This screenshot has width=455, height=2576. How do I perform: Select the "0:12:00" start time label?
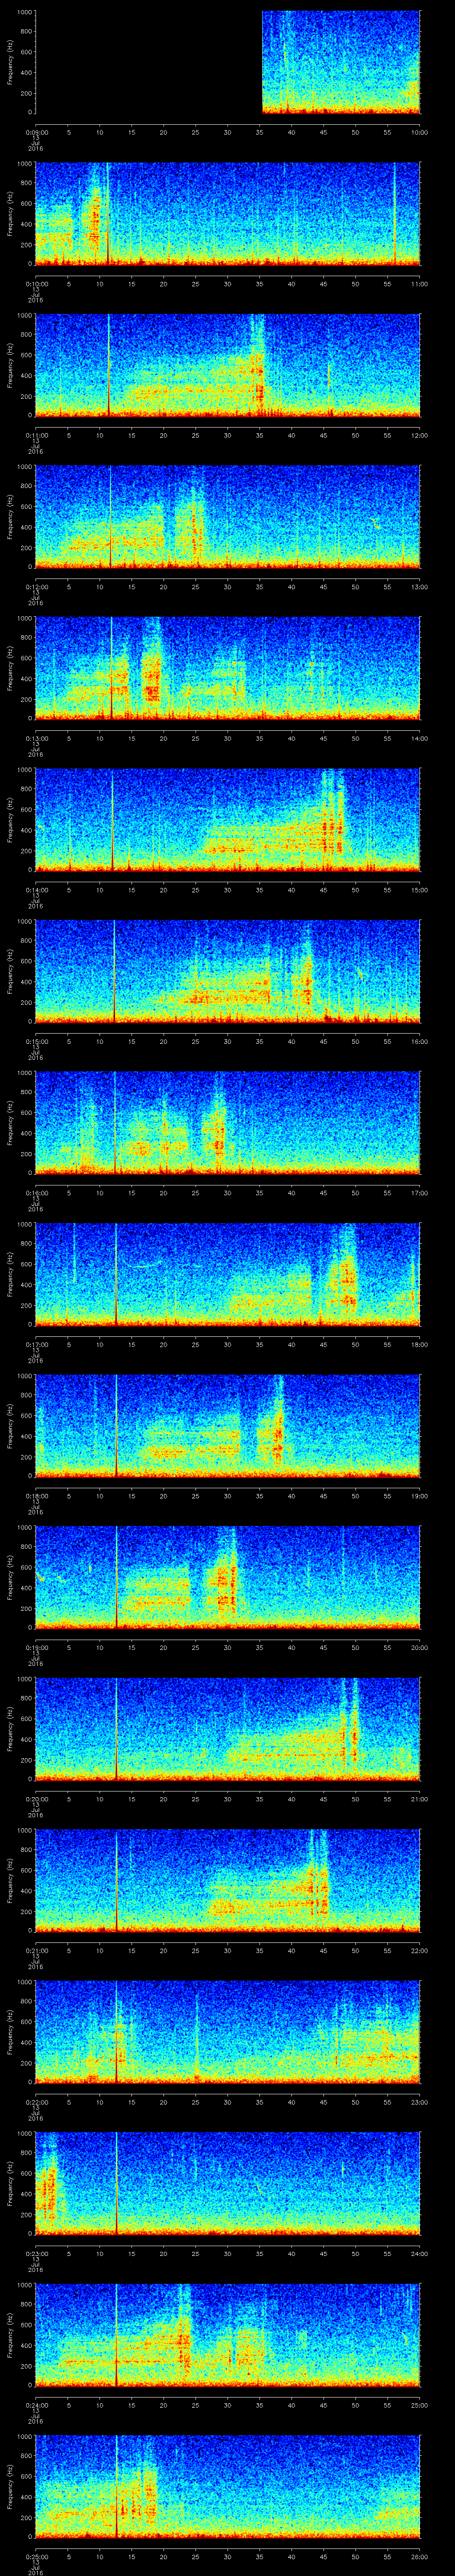tap(36, 587)
